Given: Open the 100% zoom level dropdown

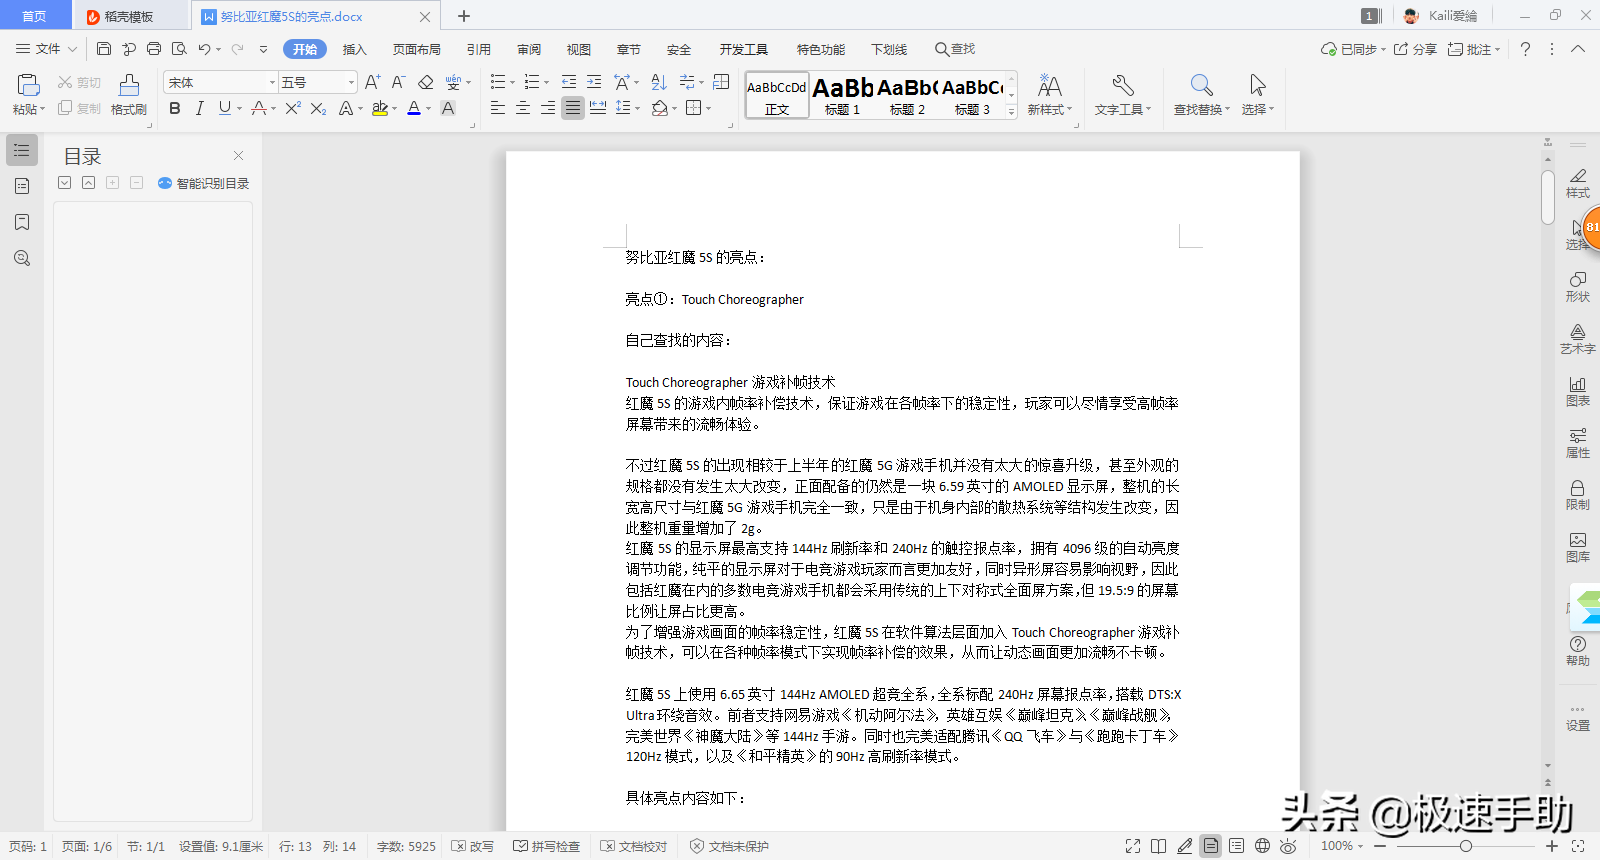Looking at the screenshot, I should click(x=1341, y=846).
